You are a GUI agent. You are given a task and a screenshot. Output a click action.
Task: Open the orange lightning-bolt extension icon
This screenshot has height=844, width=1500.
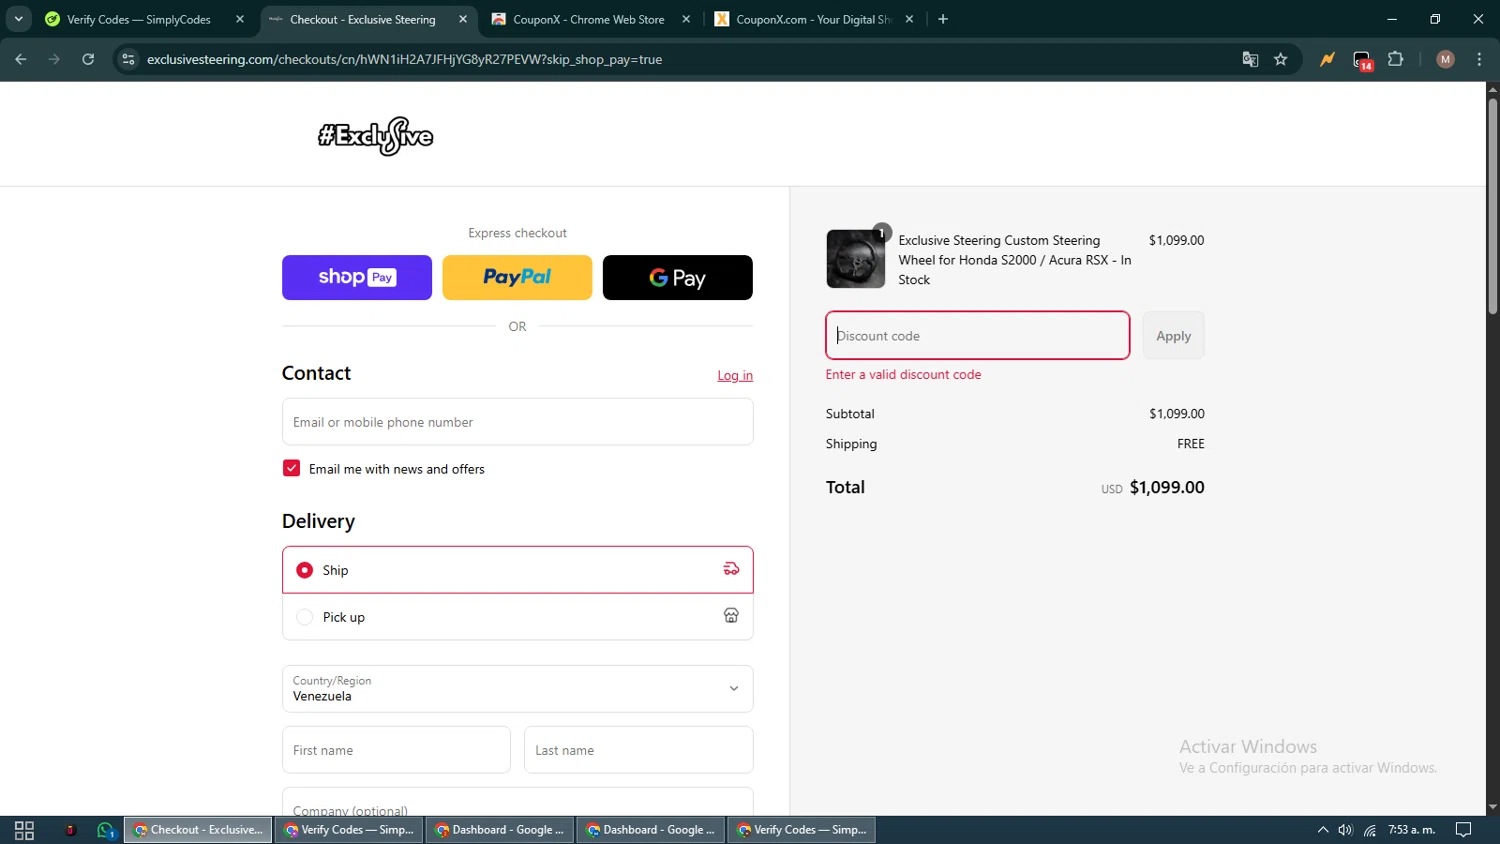point(1327,59)
